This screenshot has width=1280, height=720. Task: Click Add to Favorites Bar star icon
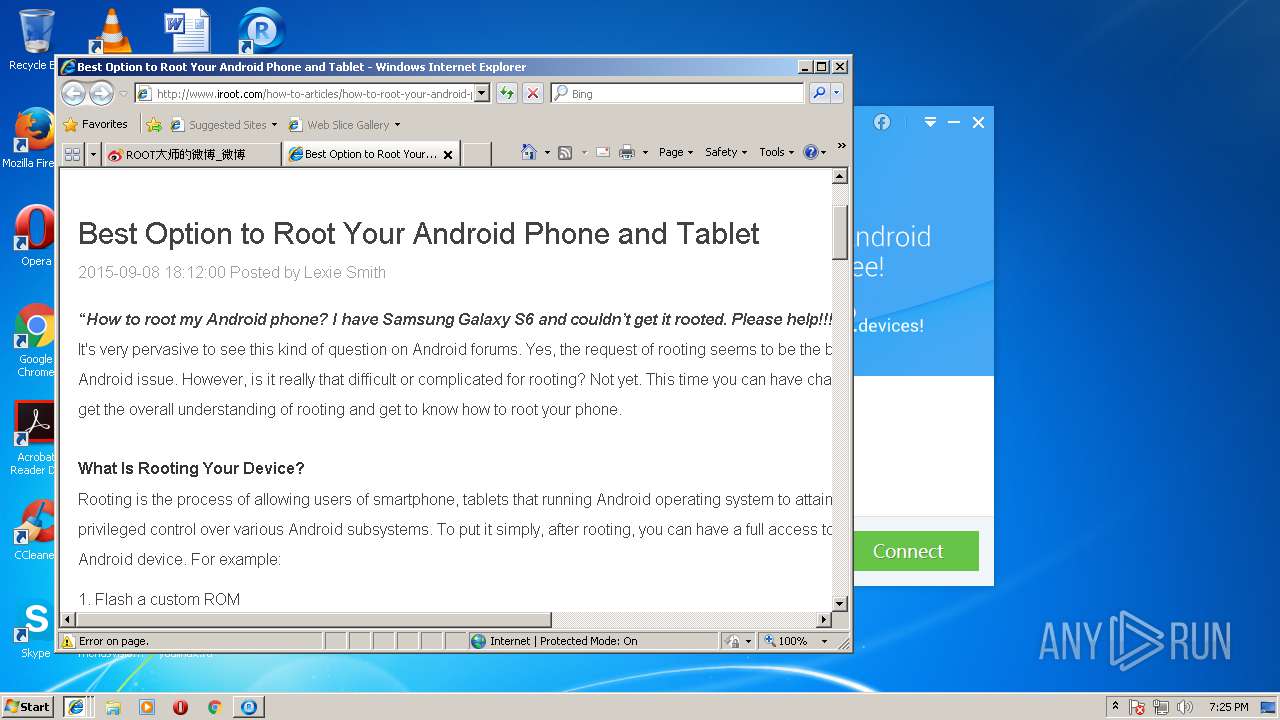tap(153, 125)
